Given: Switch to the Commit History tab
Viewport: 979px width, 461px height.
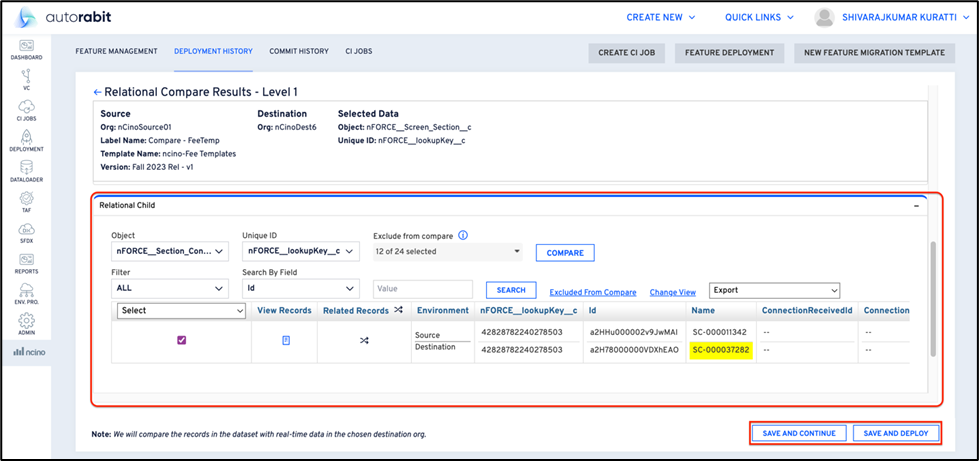Looking at the screenshot, I should coord(298,52).
